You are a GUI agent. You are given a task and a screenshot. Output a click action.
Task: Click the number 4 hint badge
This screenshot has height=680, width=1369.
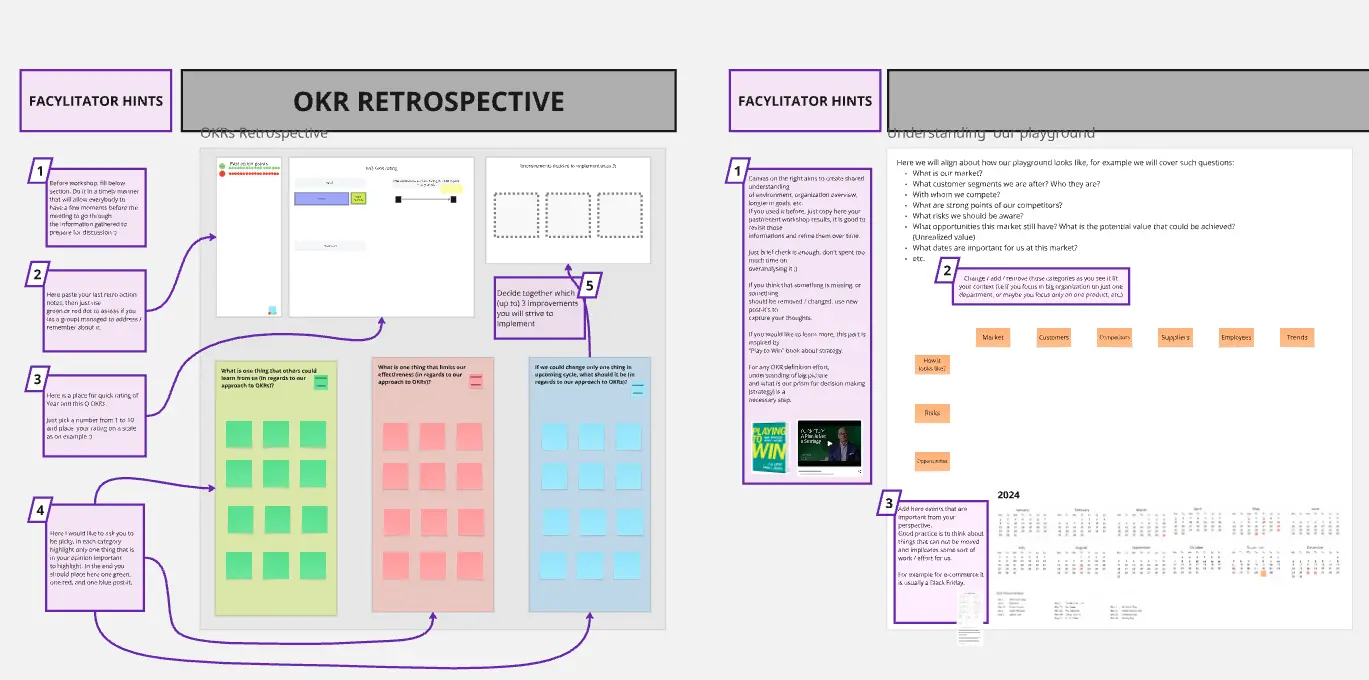(40, 510)
